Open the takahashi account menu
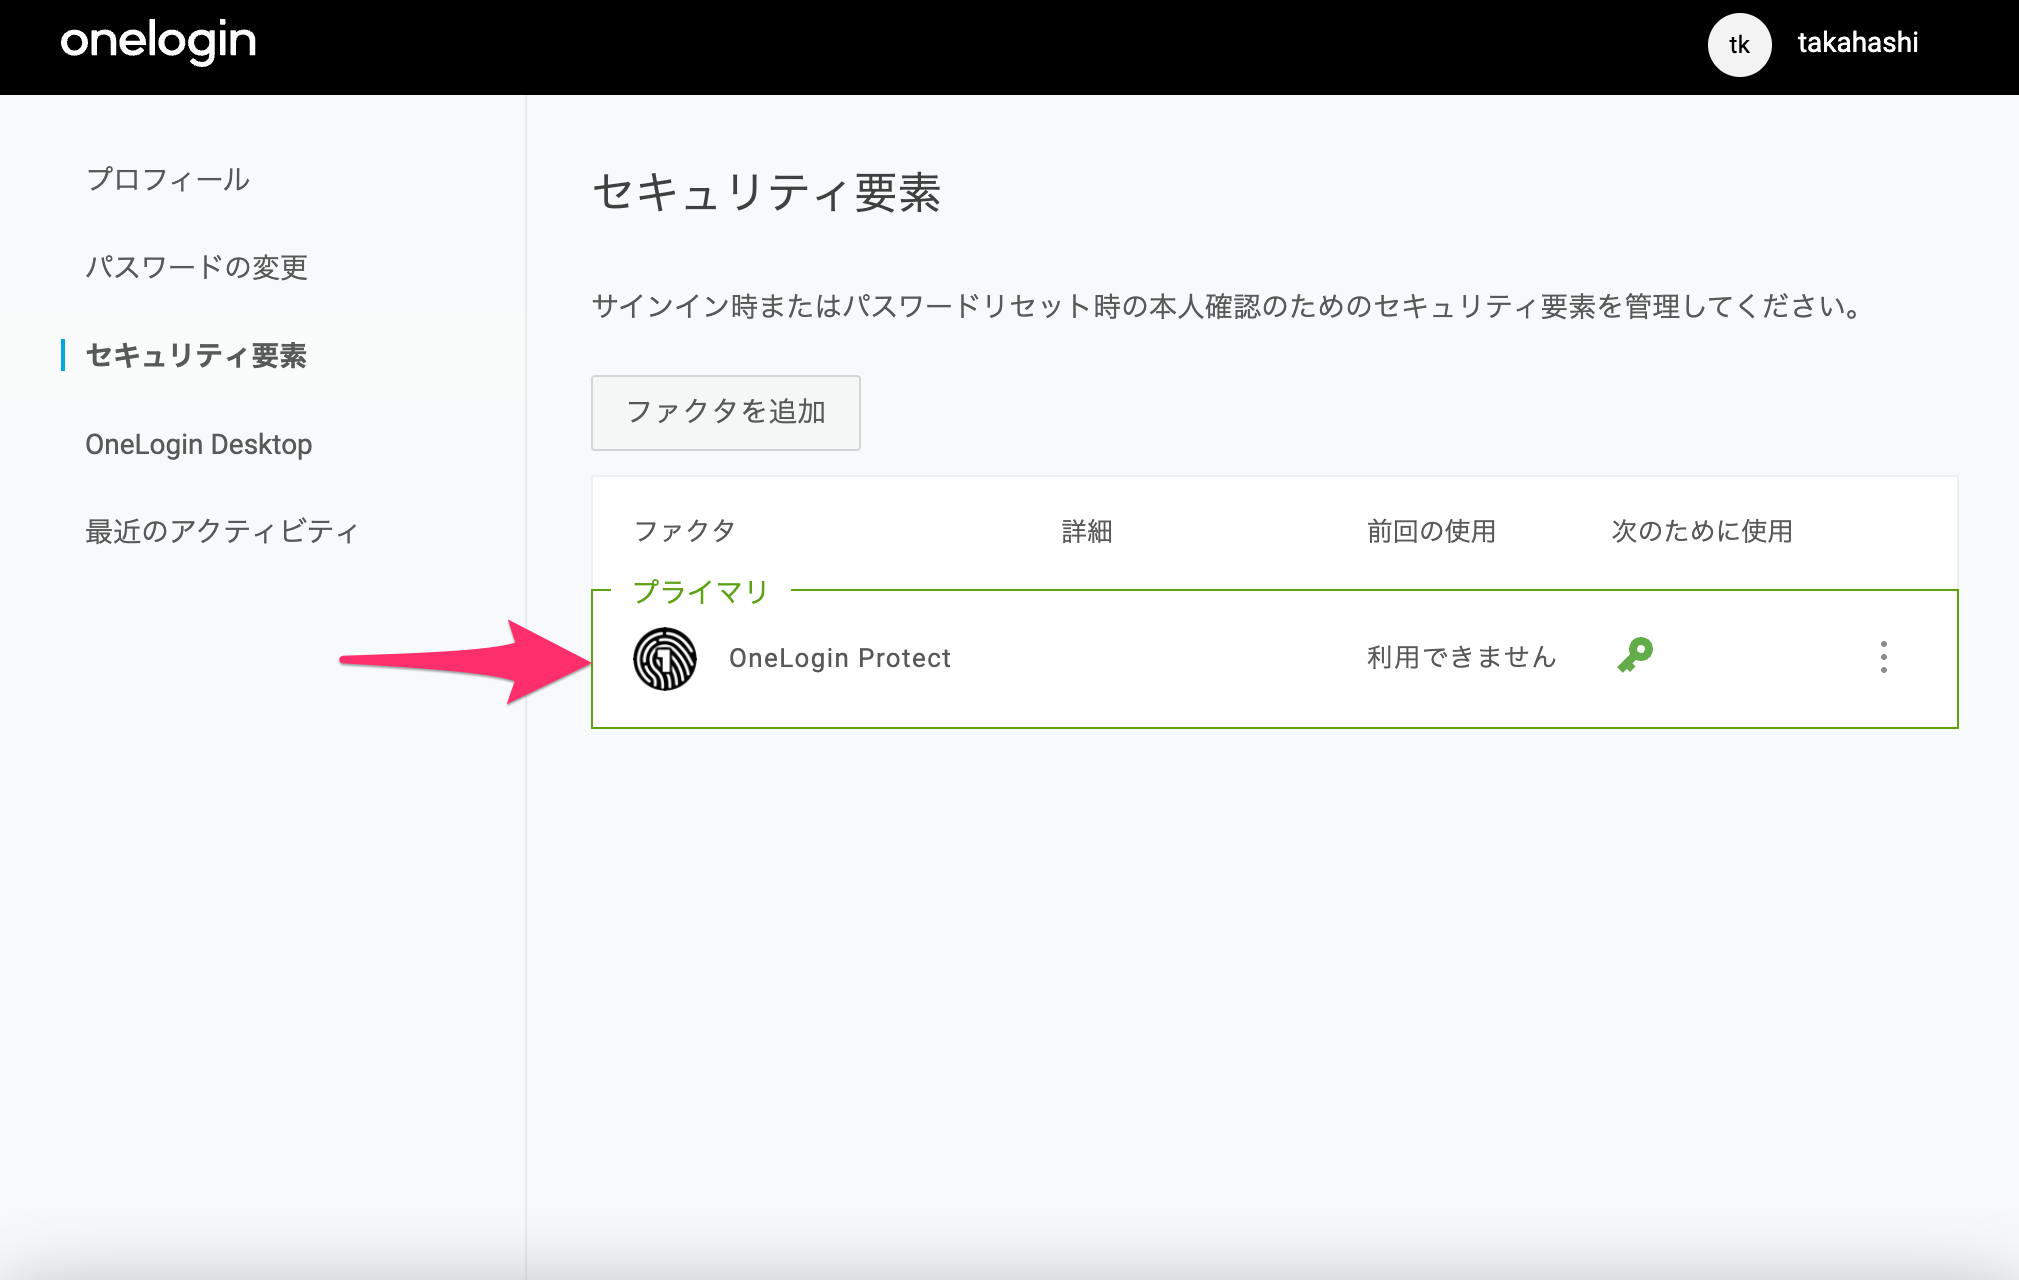 point(1857,43)
